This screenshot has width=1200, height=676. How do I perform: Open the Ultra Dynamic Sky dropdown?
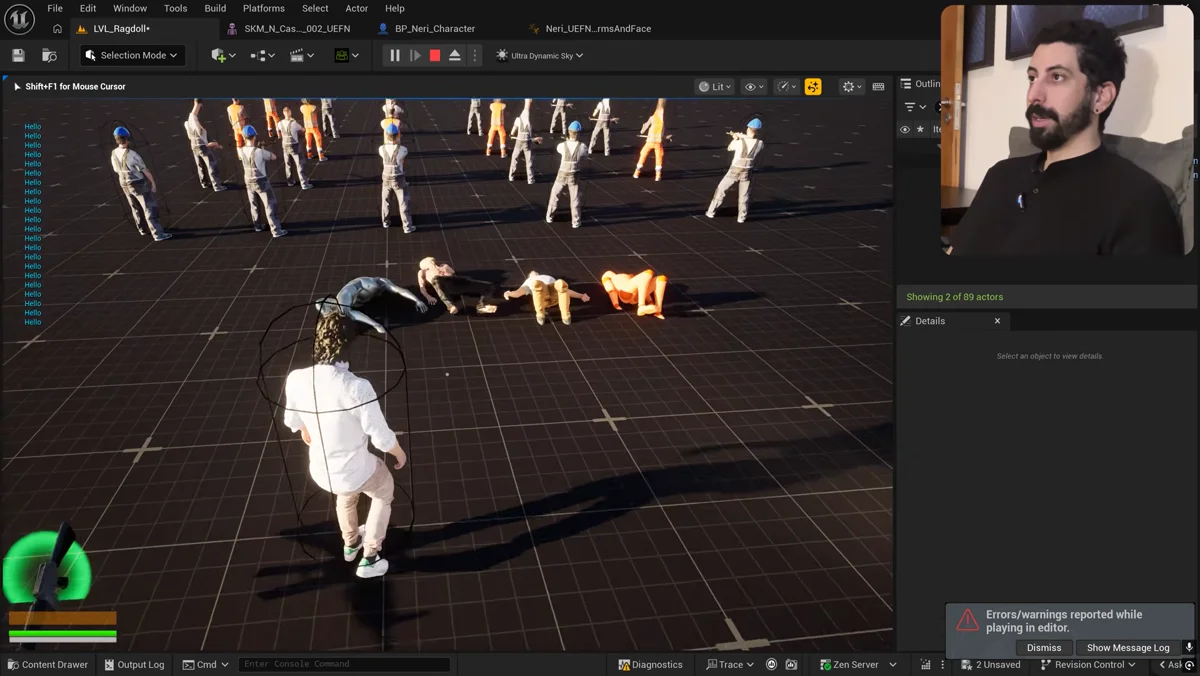point(540,56)
